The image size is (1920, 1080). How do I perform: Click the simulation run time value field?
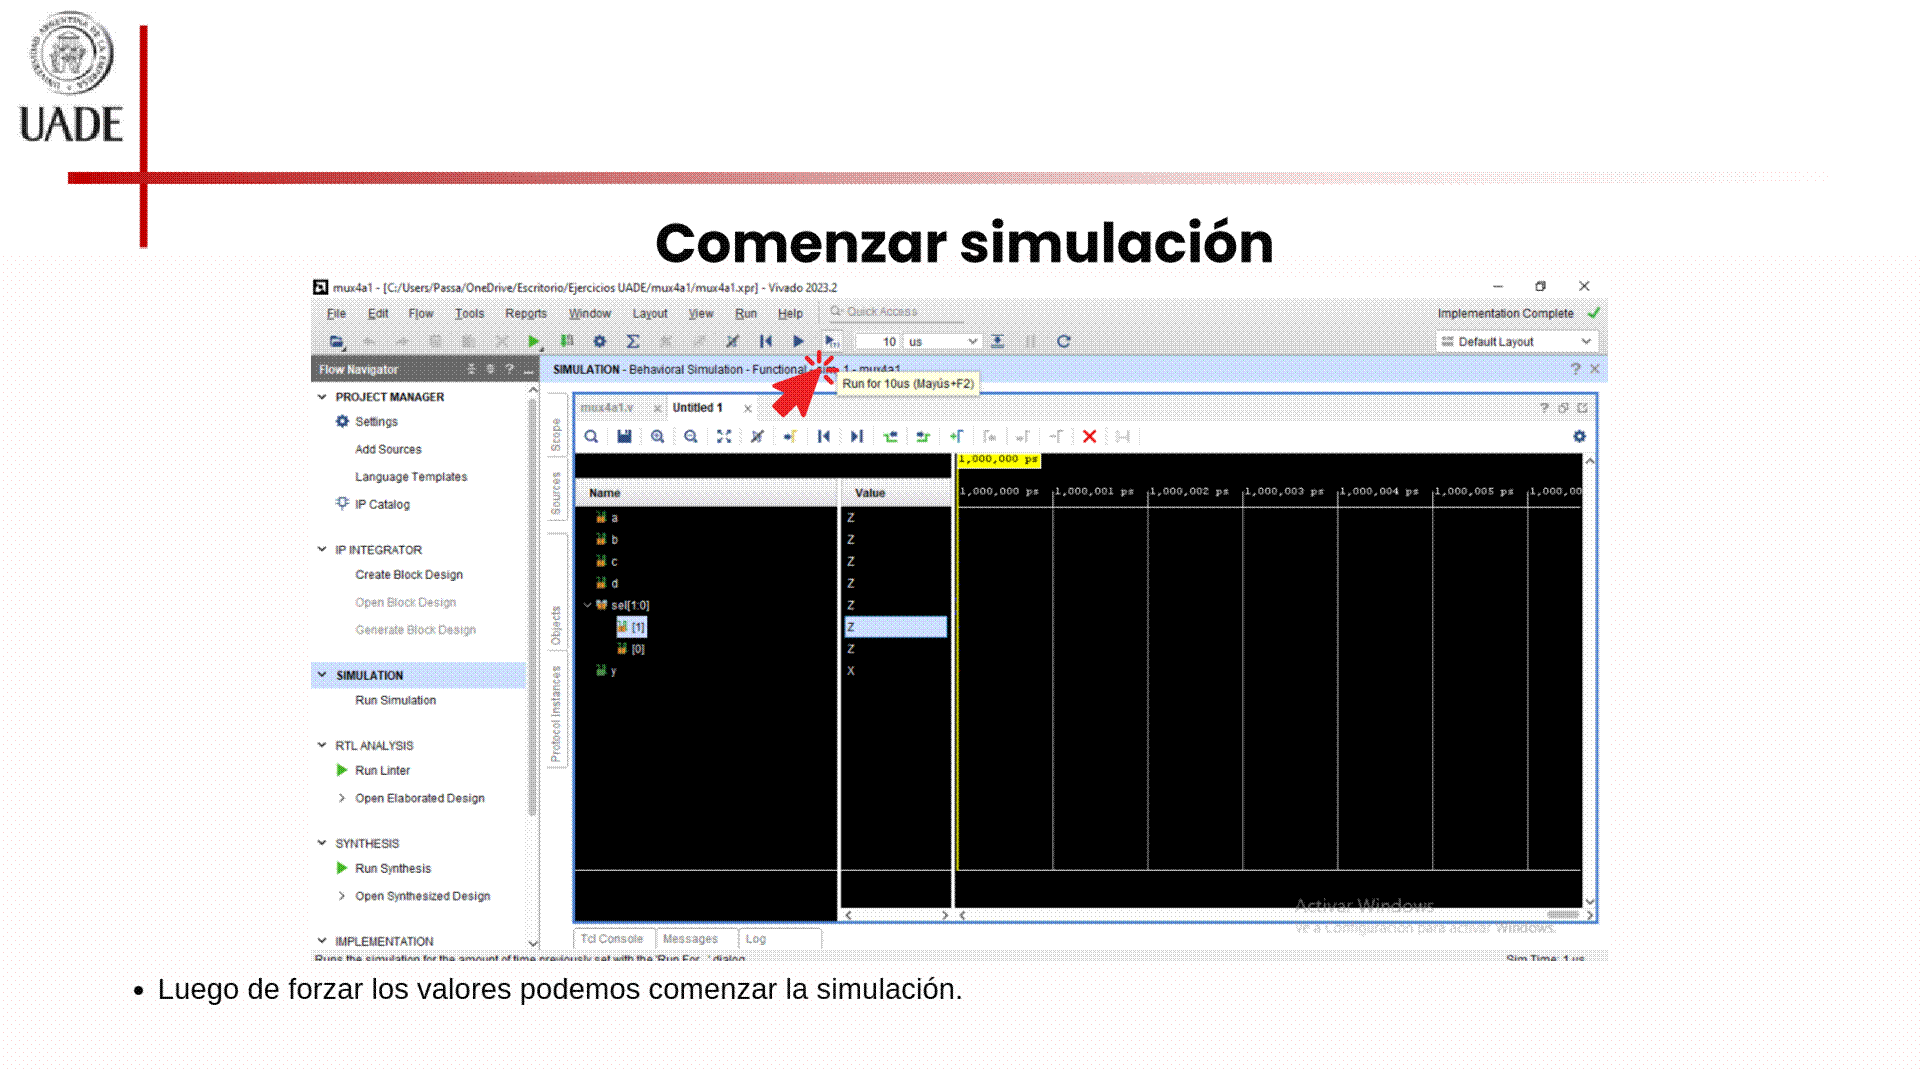pos(879,341)
